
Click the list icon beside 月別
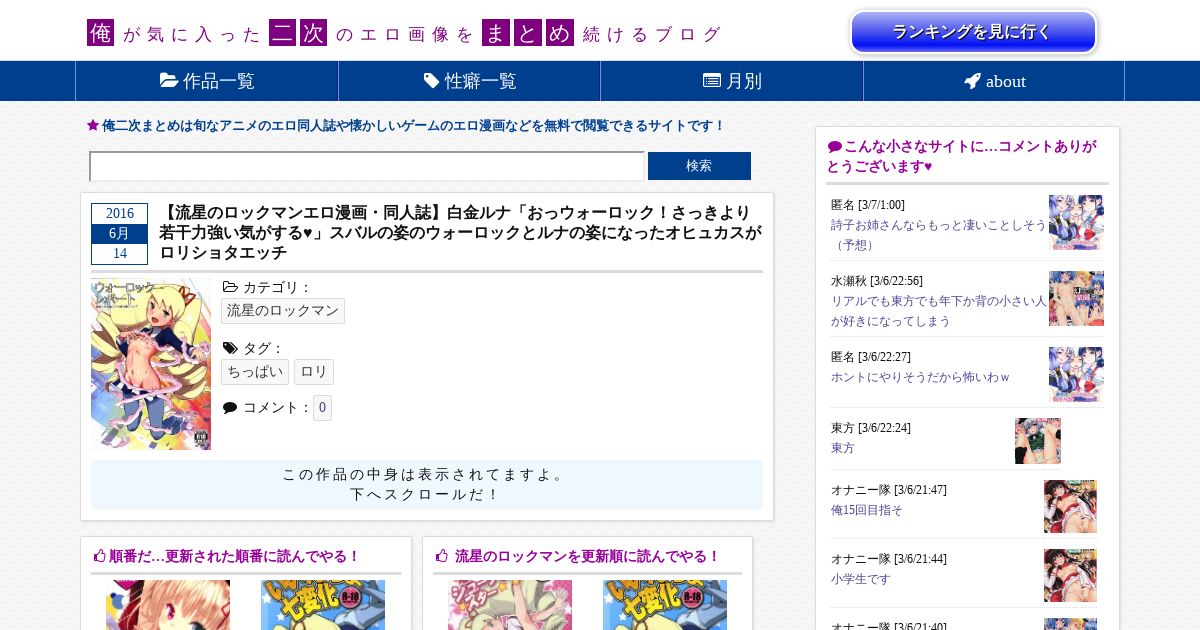pyautogui.click(x=712, y=81)
